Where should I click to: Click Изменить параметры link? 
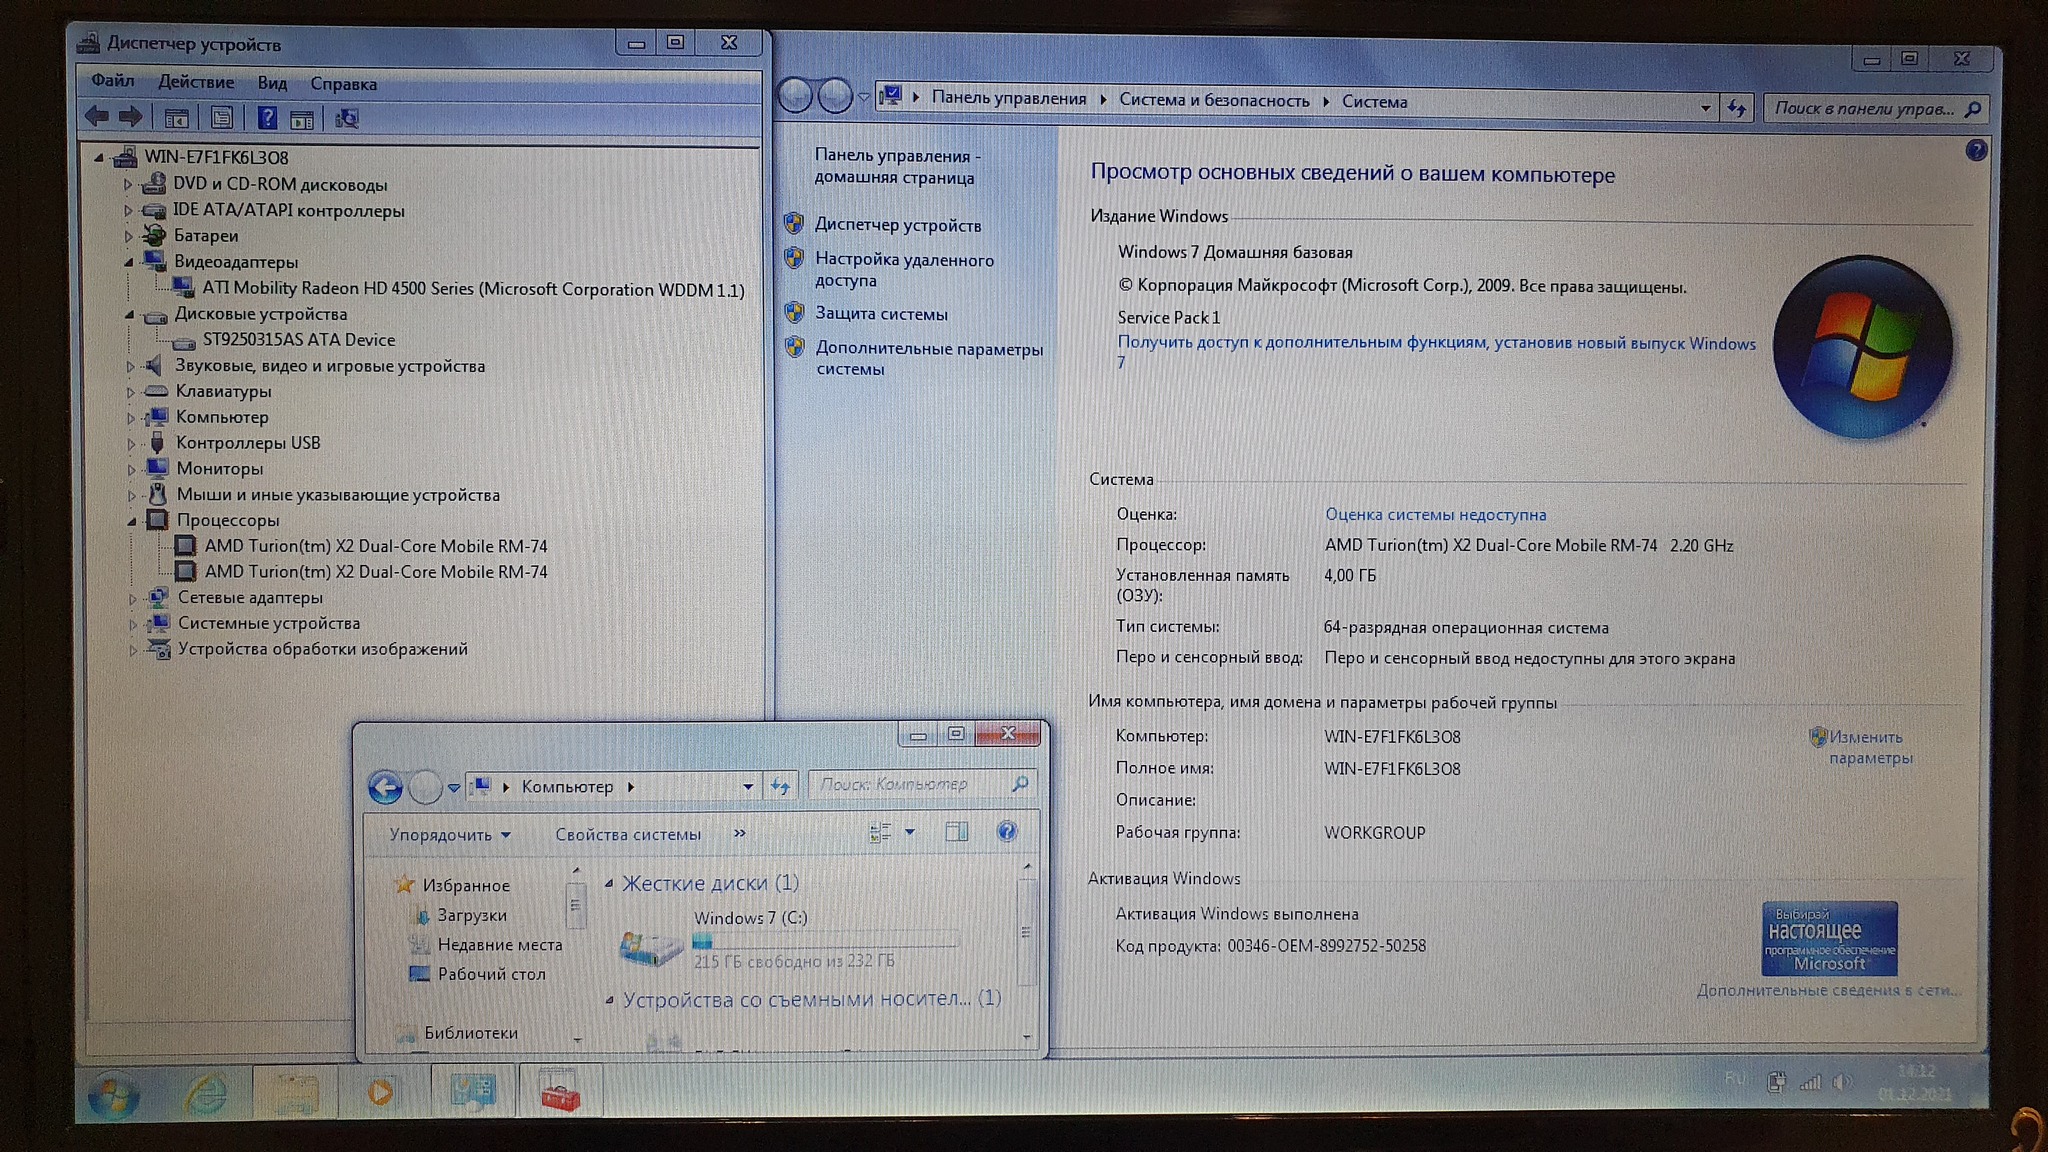click(x=1870, y=747)
